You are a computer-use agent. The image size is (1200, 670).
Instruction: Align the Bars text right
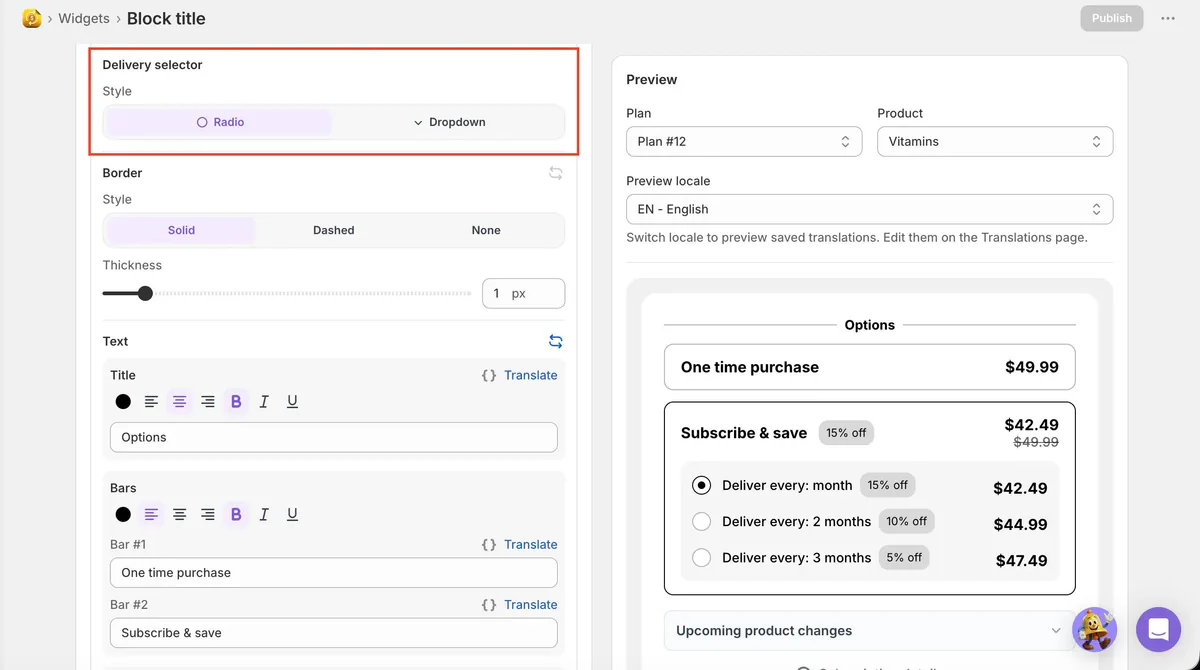coord(208,514)
